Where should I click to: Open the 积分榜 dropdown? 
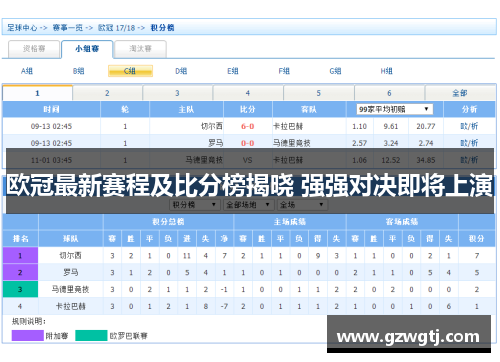[x=195, y=205]
